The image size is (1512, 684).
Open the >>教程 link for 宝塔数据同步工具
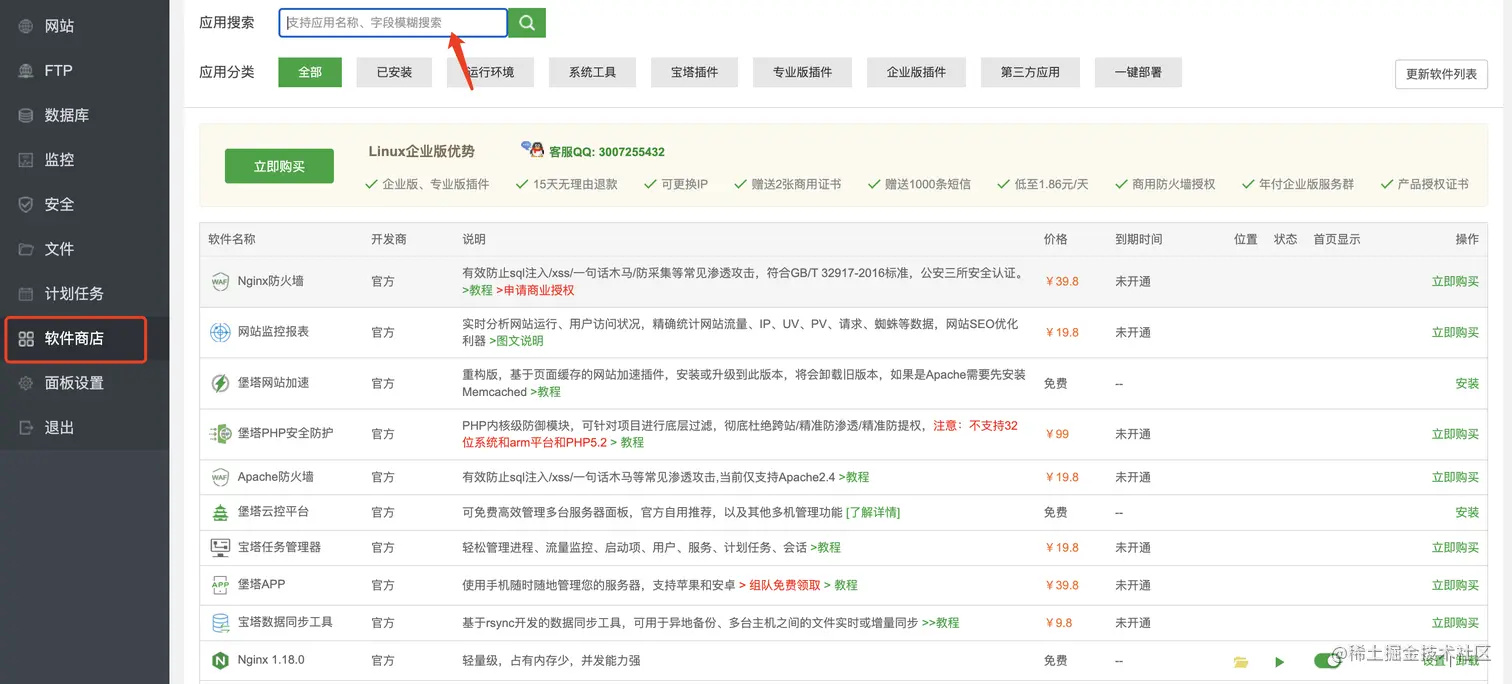tap(940, 623)
